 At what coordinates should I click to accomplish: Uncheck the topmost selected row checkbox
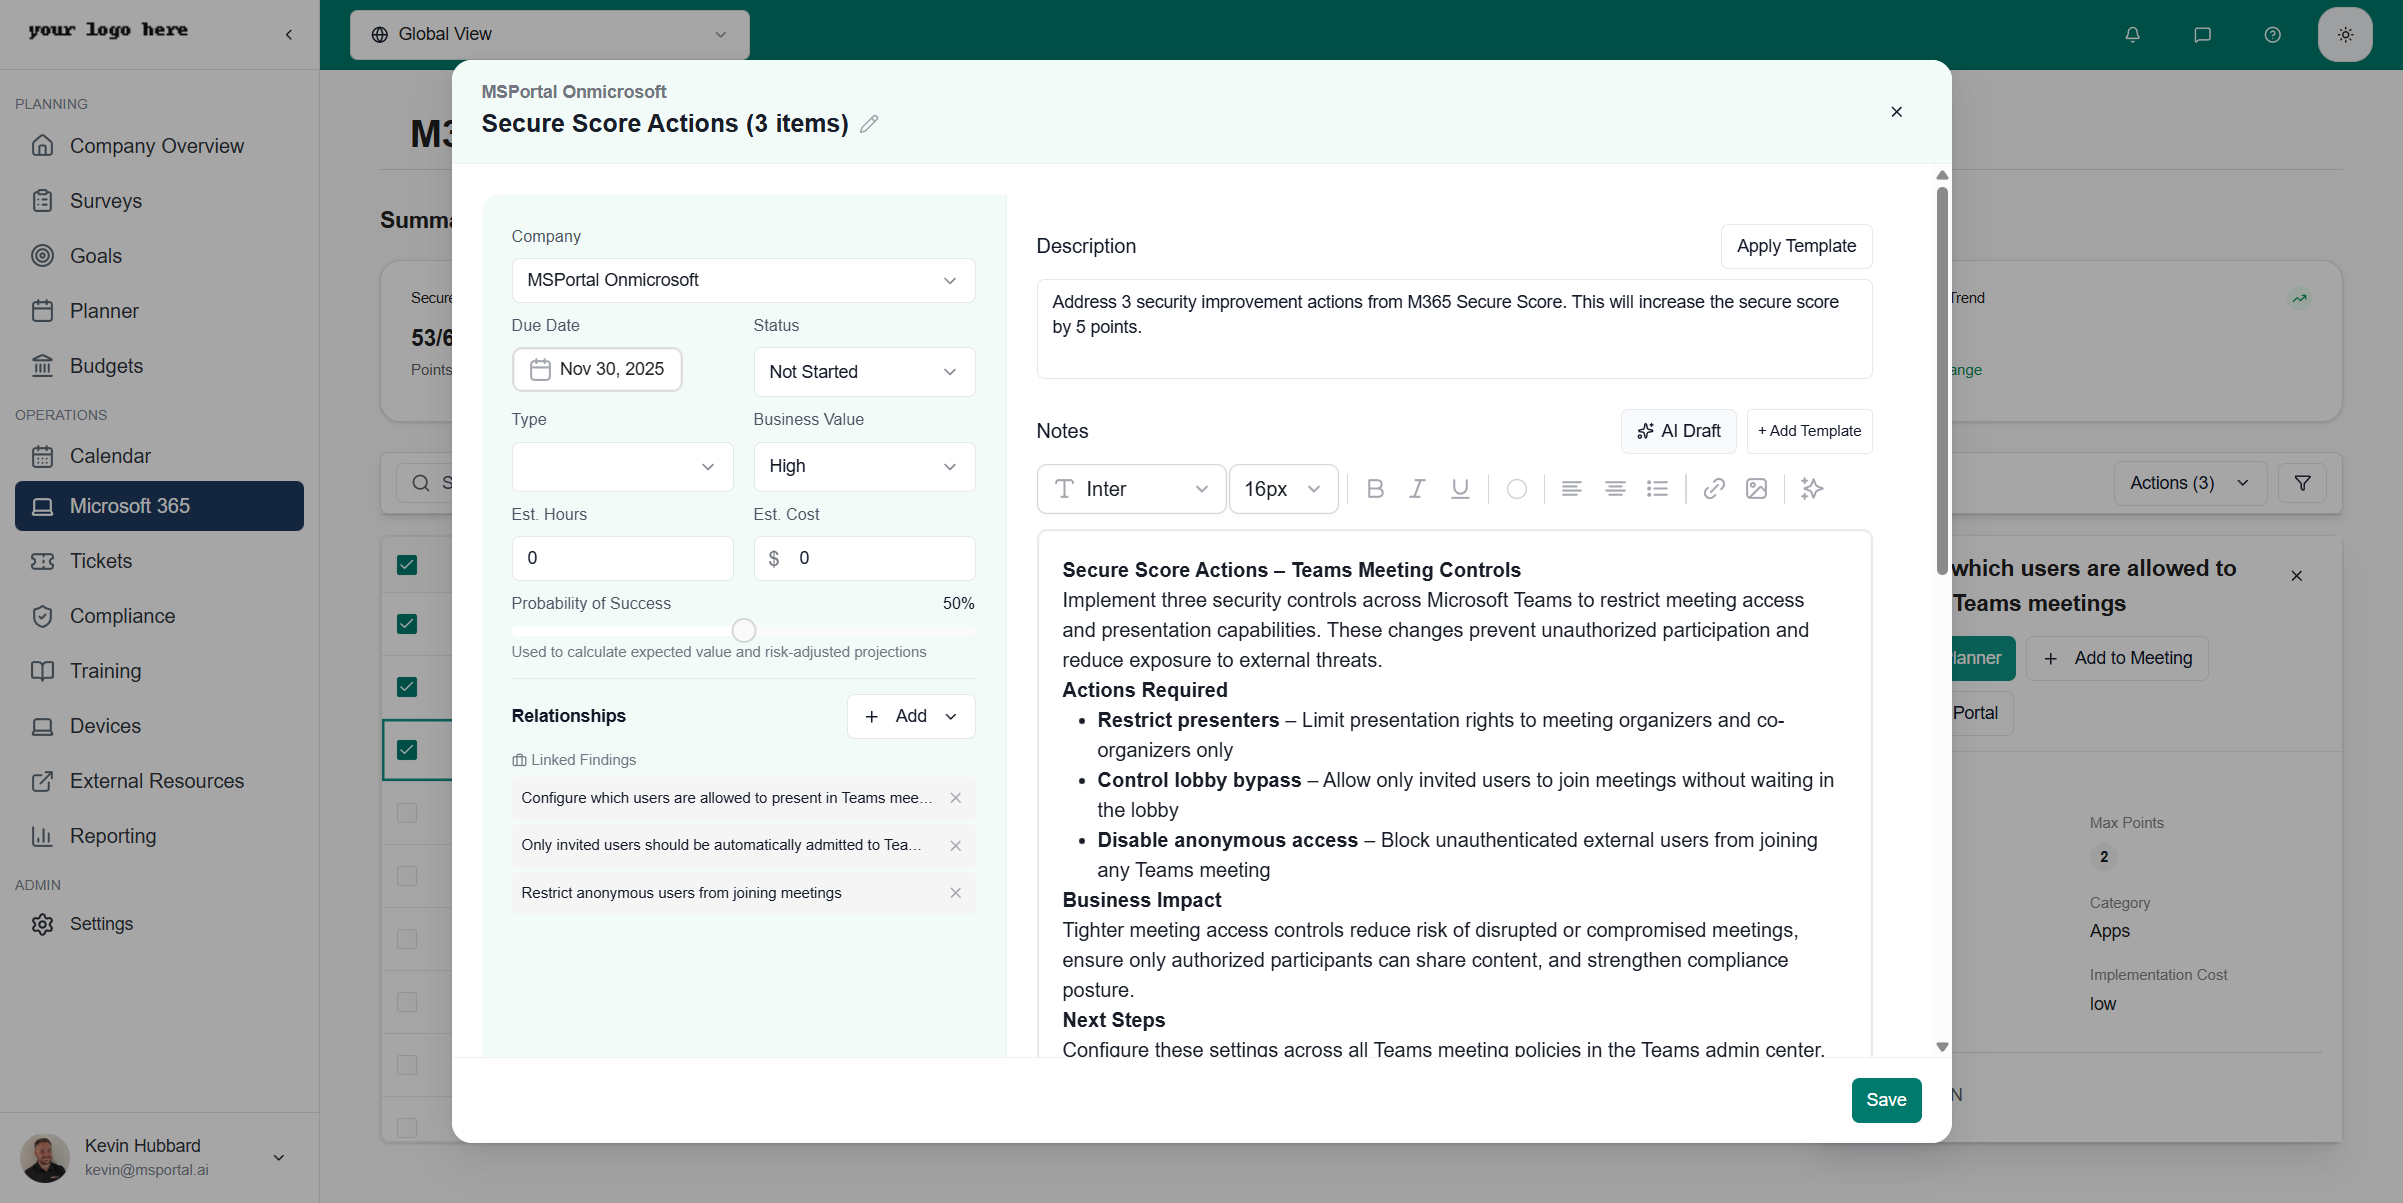pyautogui.click(x=406, y=564)
